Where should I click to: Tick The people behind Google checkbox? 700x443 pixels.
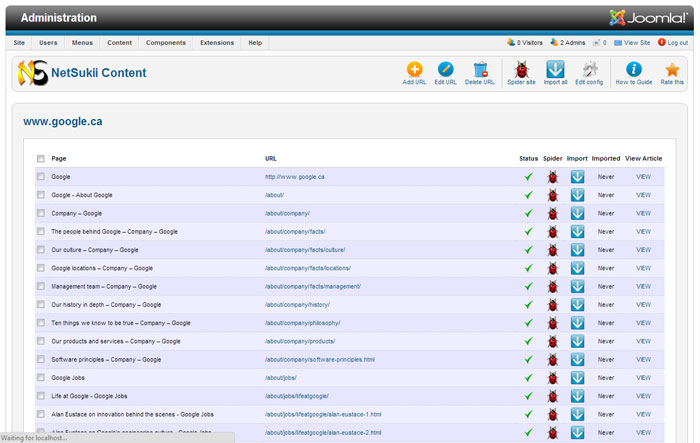(x=41, y=231)
